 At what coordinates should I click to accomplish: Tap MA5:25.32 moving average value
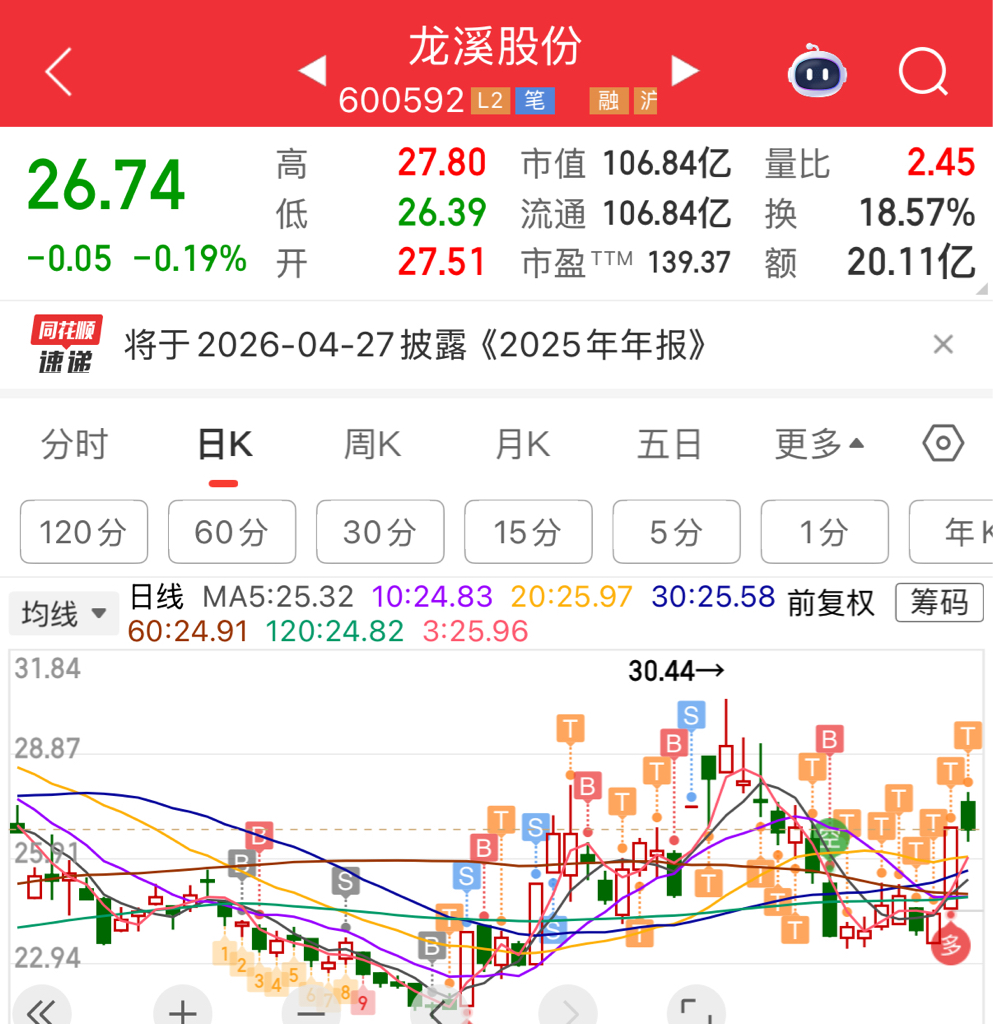(278, 596)
